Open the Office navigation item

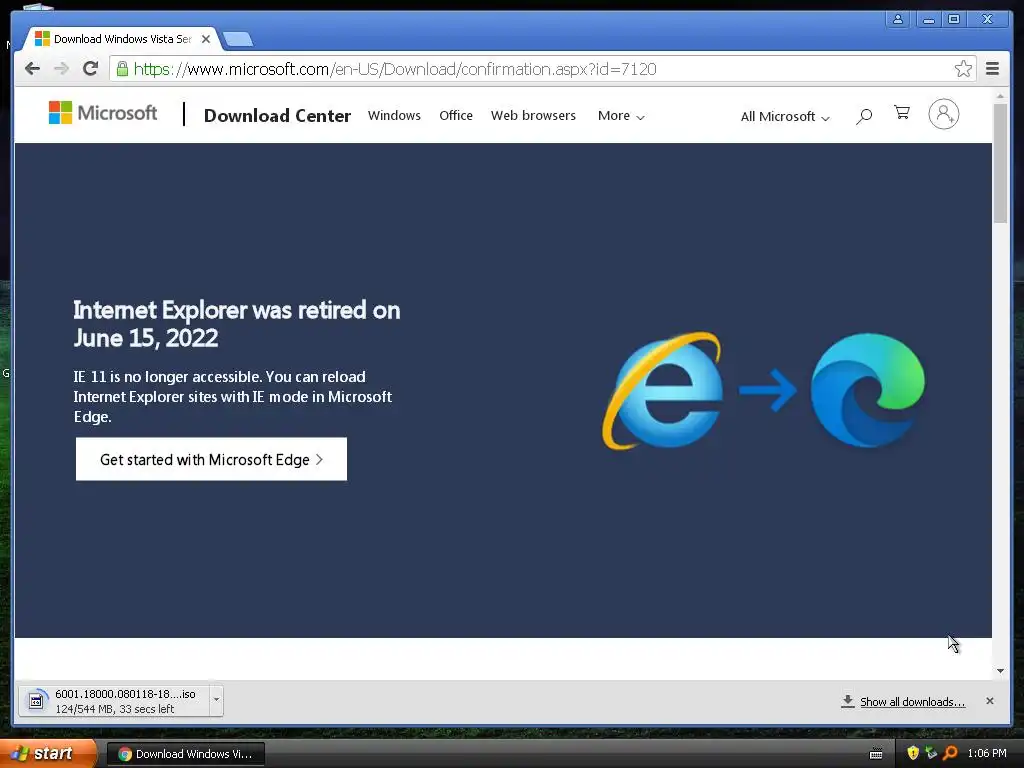pos(456,116)
